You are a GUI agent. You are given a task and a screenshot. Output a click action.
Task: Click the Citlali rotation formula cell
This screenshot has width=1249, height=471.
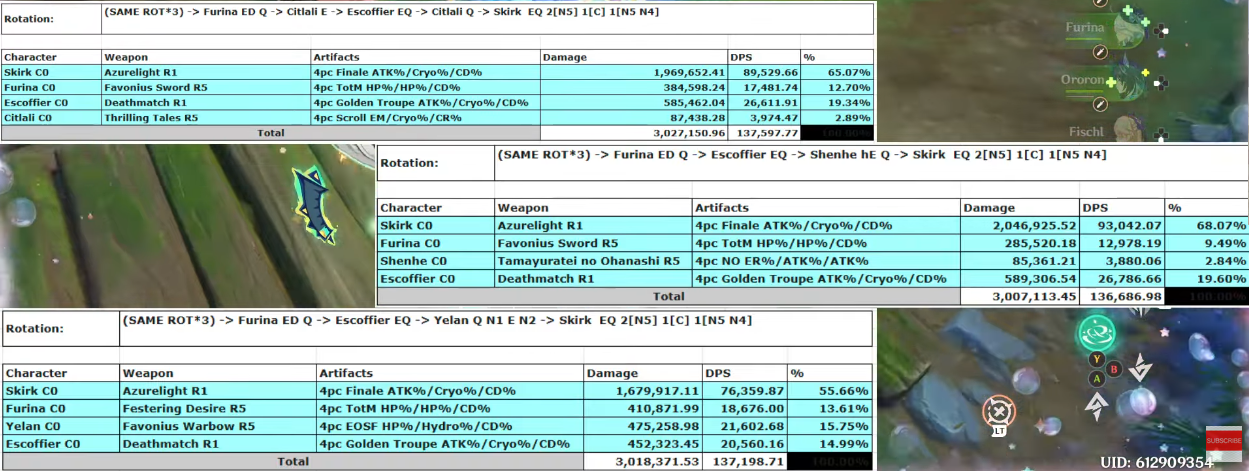489,19
